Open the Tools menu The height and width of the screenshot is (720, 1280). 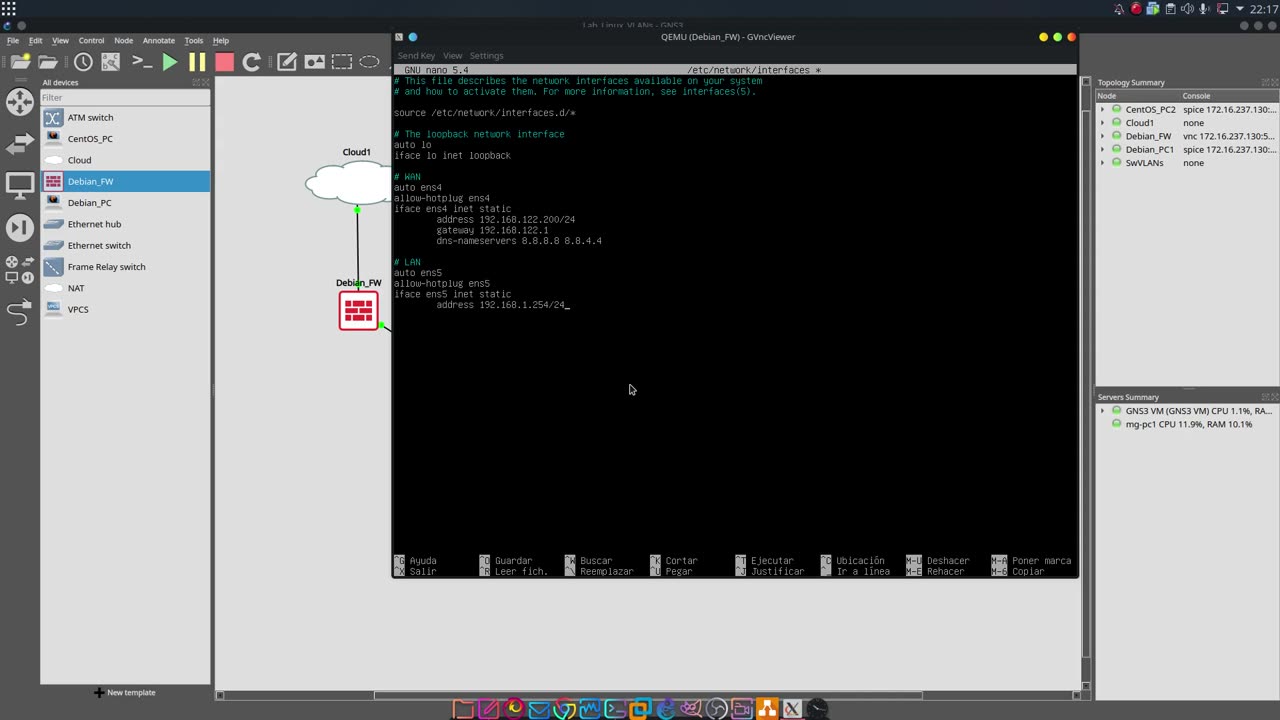[x=193, y=41]
